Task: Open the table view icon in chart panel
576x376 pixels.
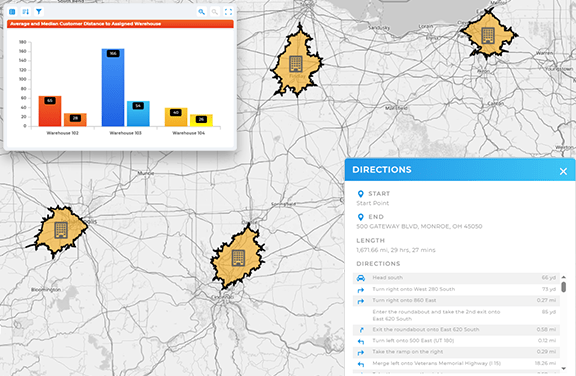Action: tap(12, 12)
